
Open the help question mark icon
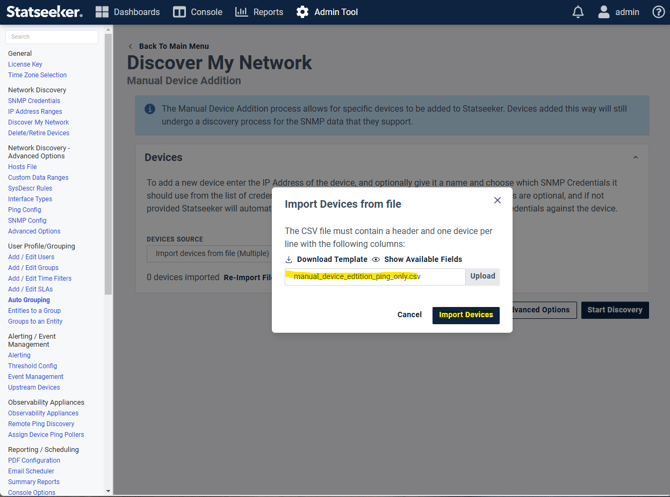click(x=658, y=12)
